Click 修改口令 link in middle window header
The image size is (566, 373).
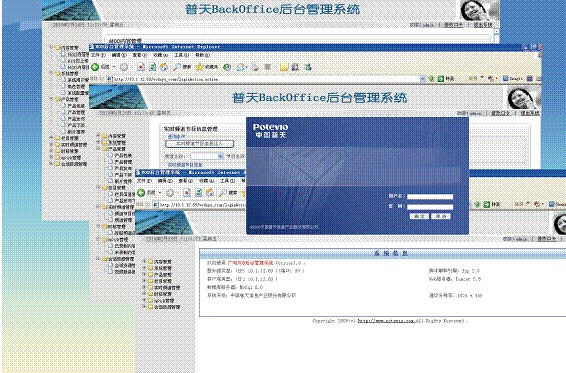(500, 113)
